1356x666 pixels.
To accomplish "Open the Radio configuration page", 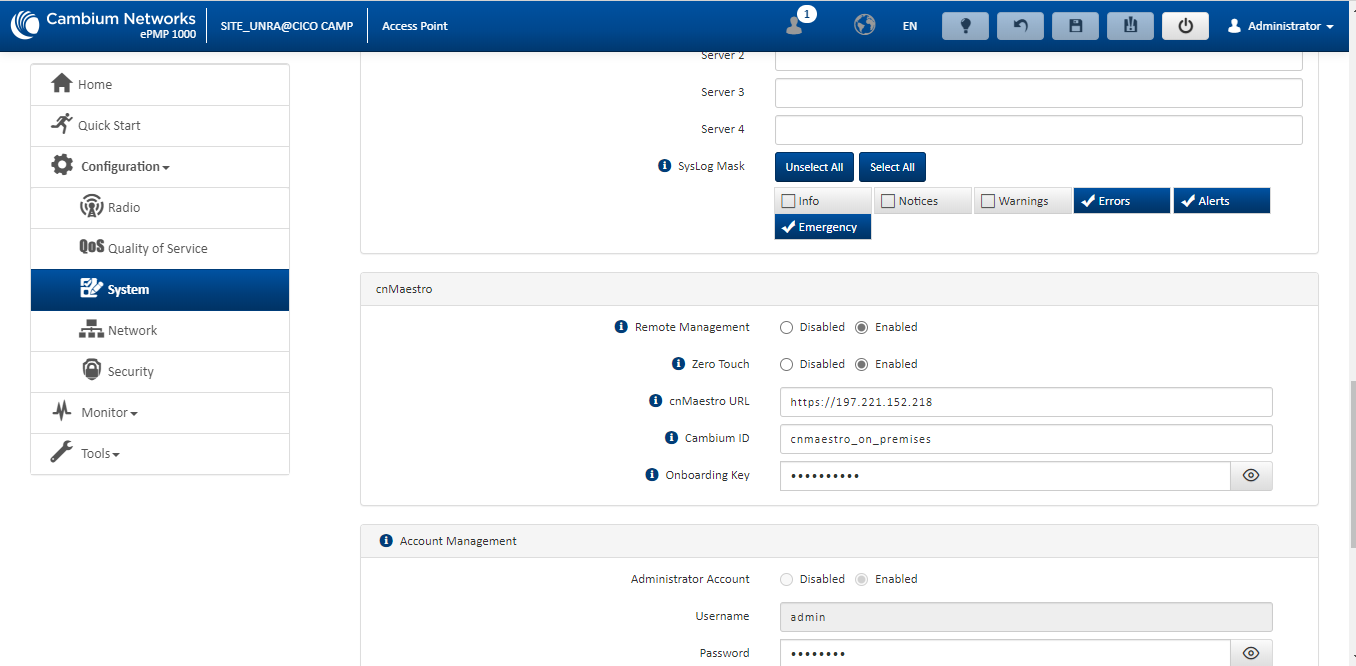I will pos(124,207).
